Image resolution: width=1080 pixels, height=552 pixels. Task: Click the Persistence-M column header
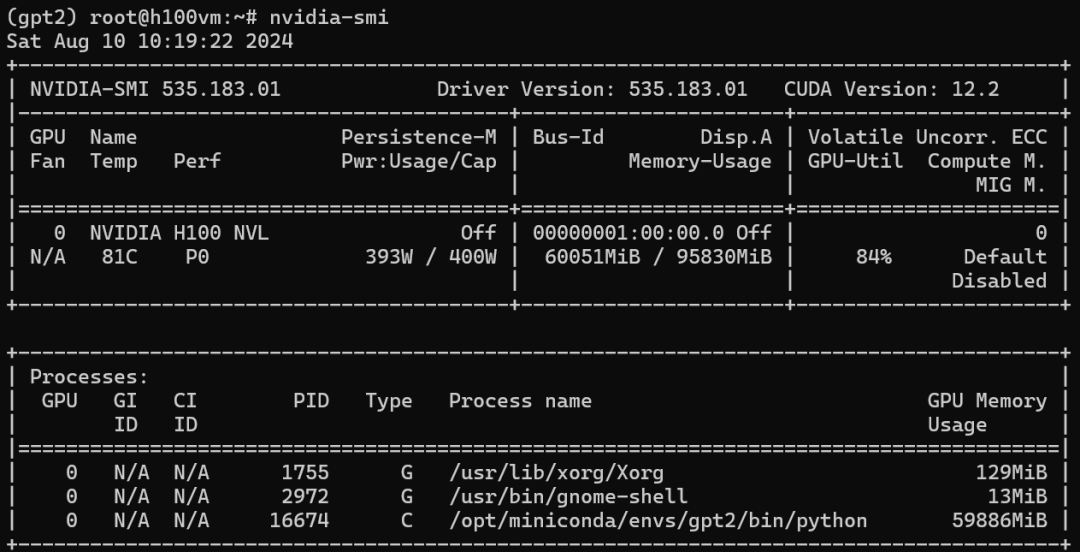click(418, 137)
